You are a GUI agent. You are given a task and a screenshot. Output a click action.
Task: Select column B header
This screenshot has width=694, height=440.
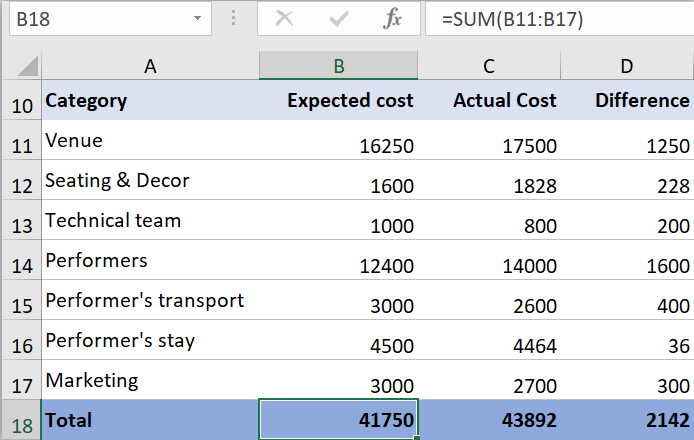point(339,66)
